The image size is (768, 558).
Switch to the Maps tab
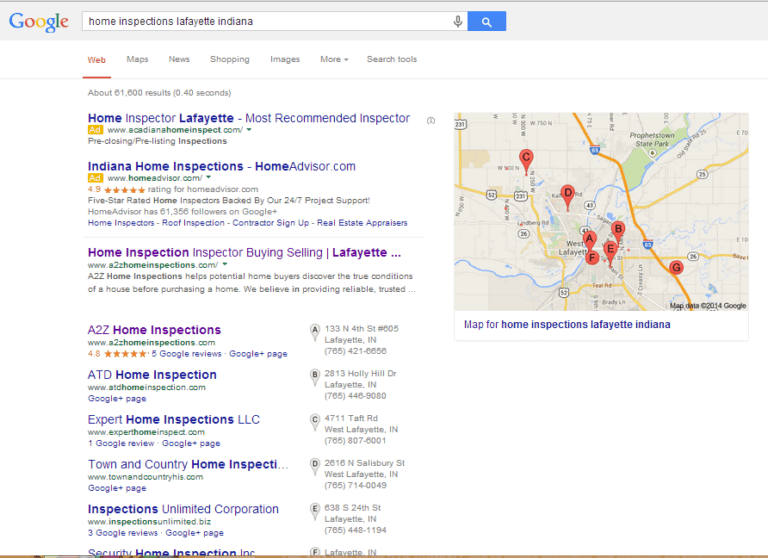click(137, 59)
